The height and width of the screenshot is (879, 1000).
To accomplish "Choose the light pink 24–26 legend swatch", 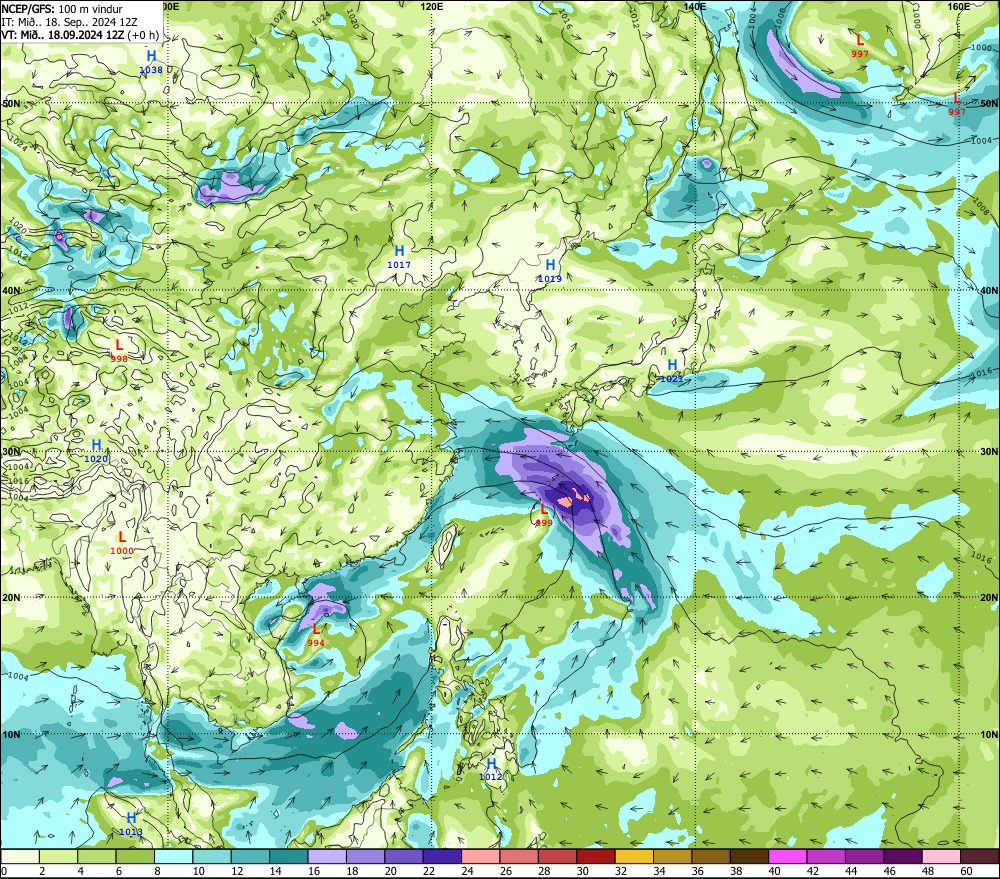I will [481, 857].
